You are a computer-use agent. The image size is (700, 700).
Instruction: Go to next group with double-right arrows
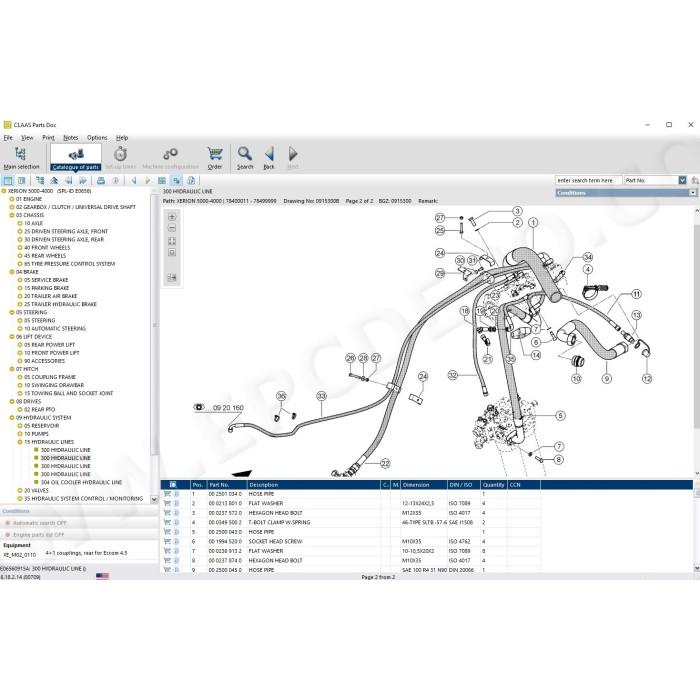pyautogui.click(x=83, y=180)
